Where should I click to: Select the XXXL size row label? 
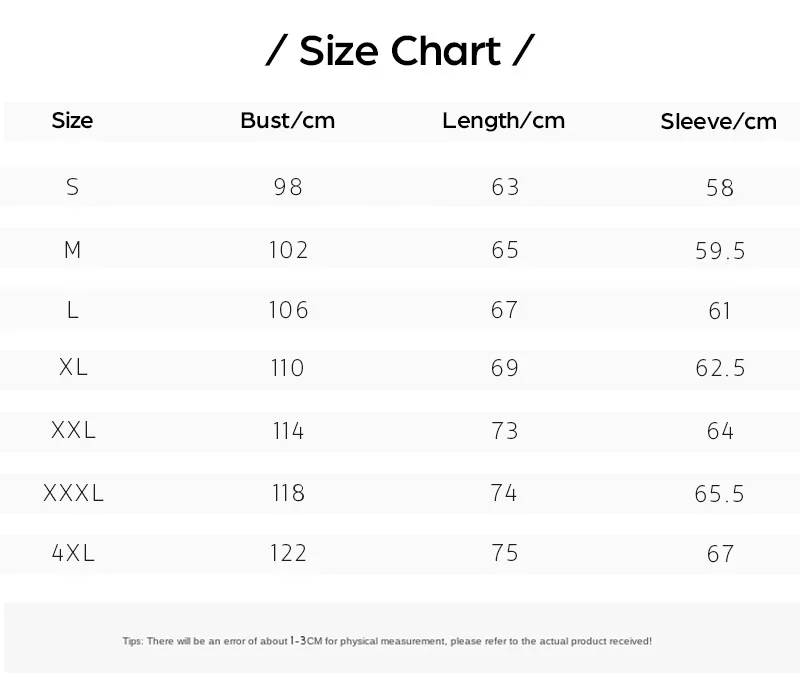click(73, 493)
